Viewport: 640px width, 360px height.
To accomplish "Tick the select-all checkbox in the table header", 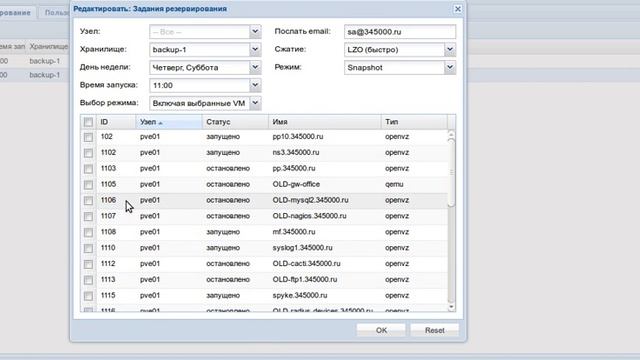I will (88, 122).
